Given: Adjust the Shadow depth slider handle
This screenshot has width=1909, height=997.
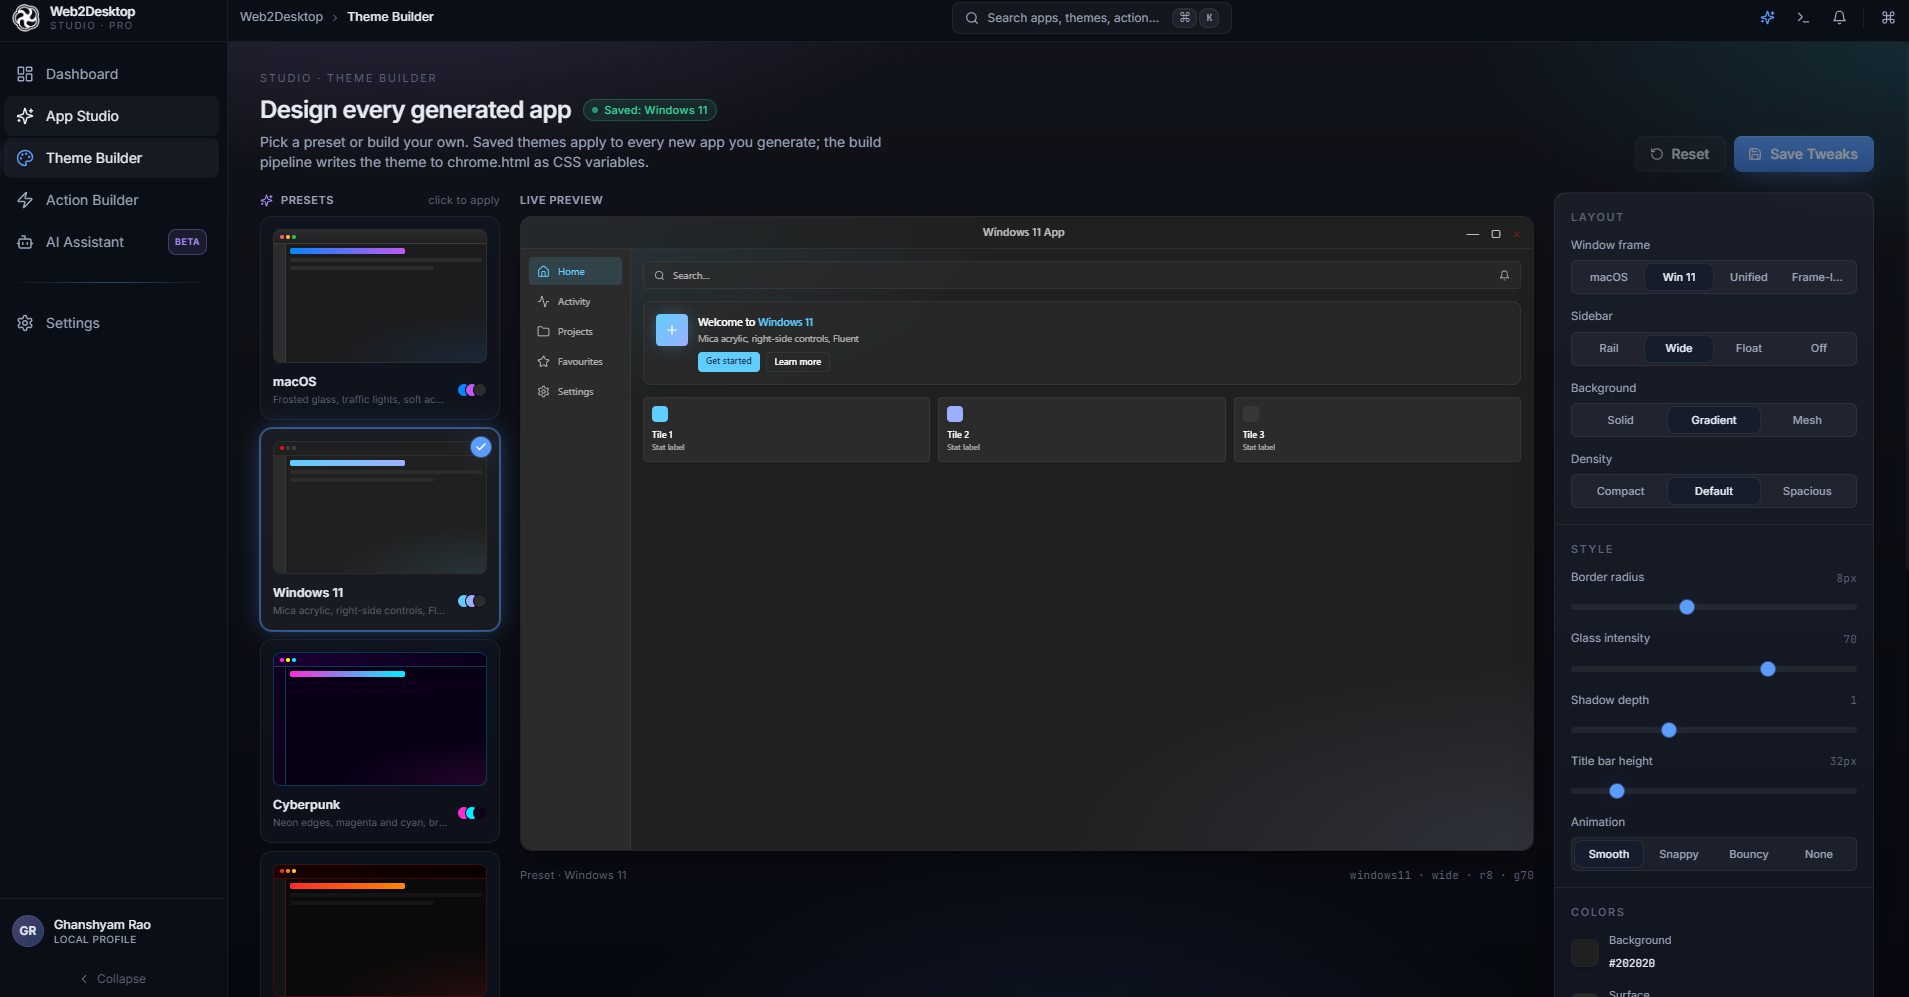Looking at the screenshot, I should [x=1669, y=730].
